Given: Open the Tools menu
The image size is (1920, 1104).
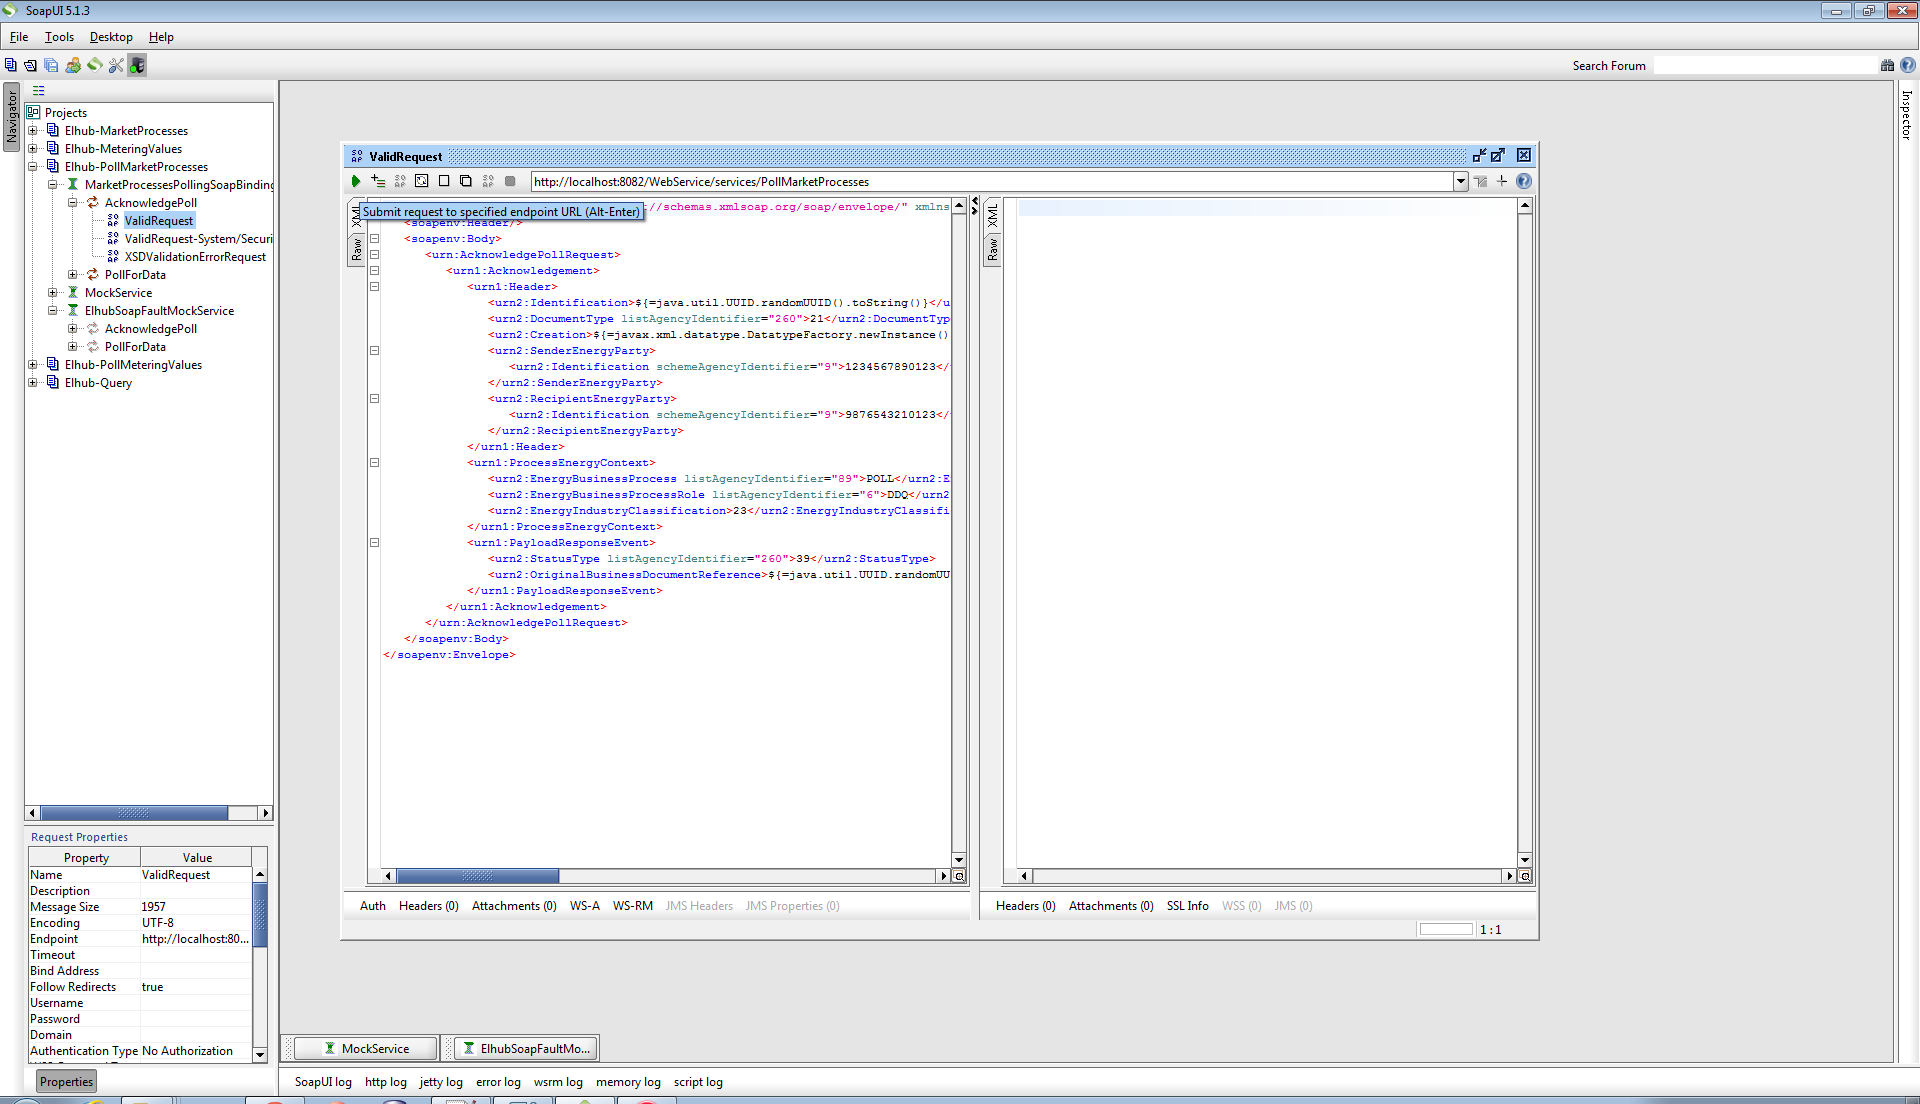Looking at the screenshot, I should (x=59, y=37).
